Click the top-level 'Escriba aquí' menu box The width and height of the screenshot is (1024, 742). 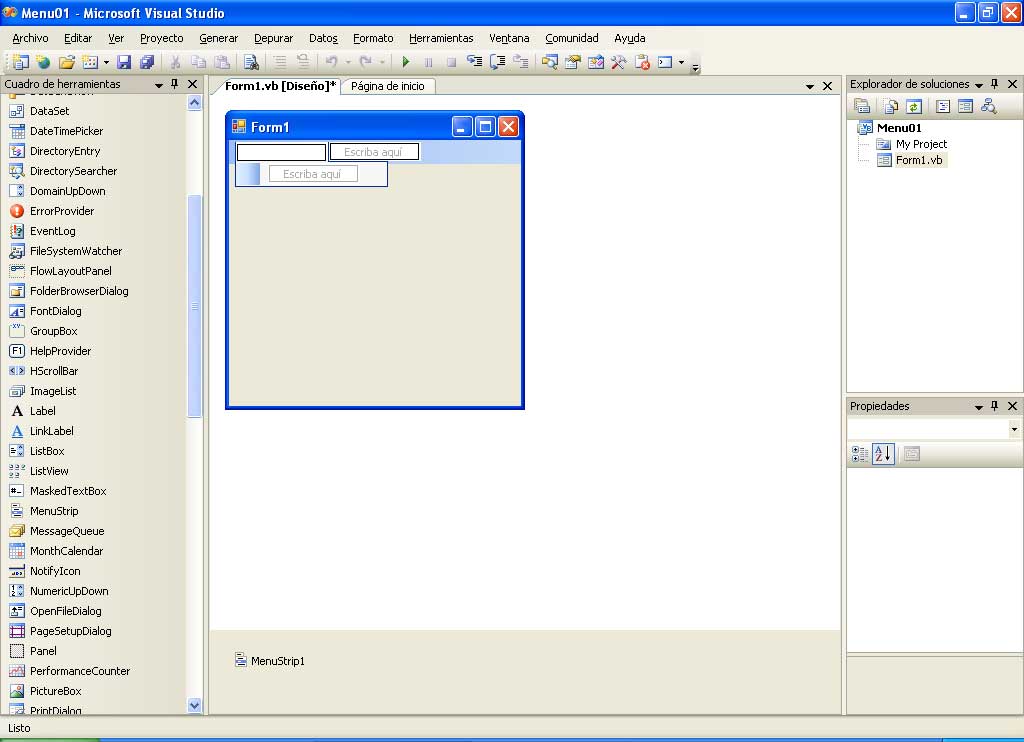tap(373, 152)
